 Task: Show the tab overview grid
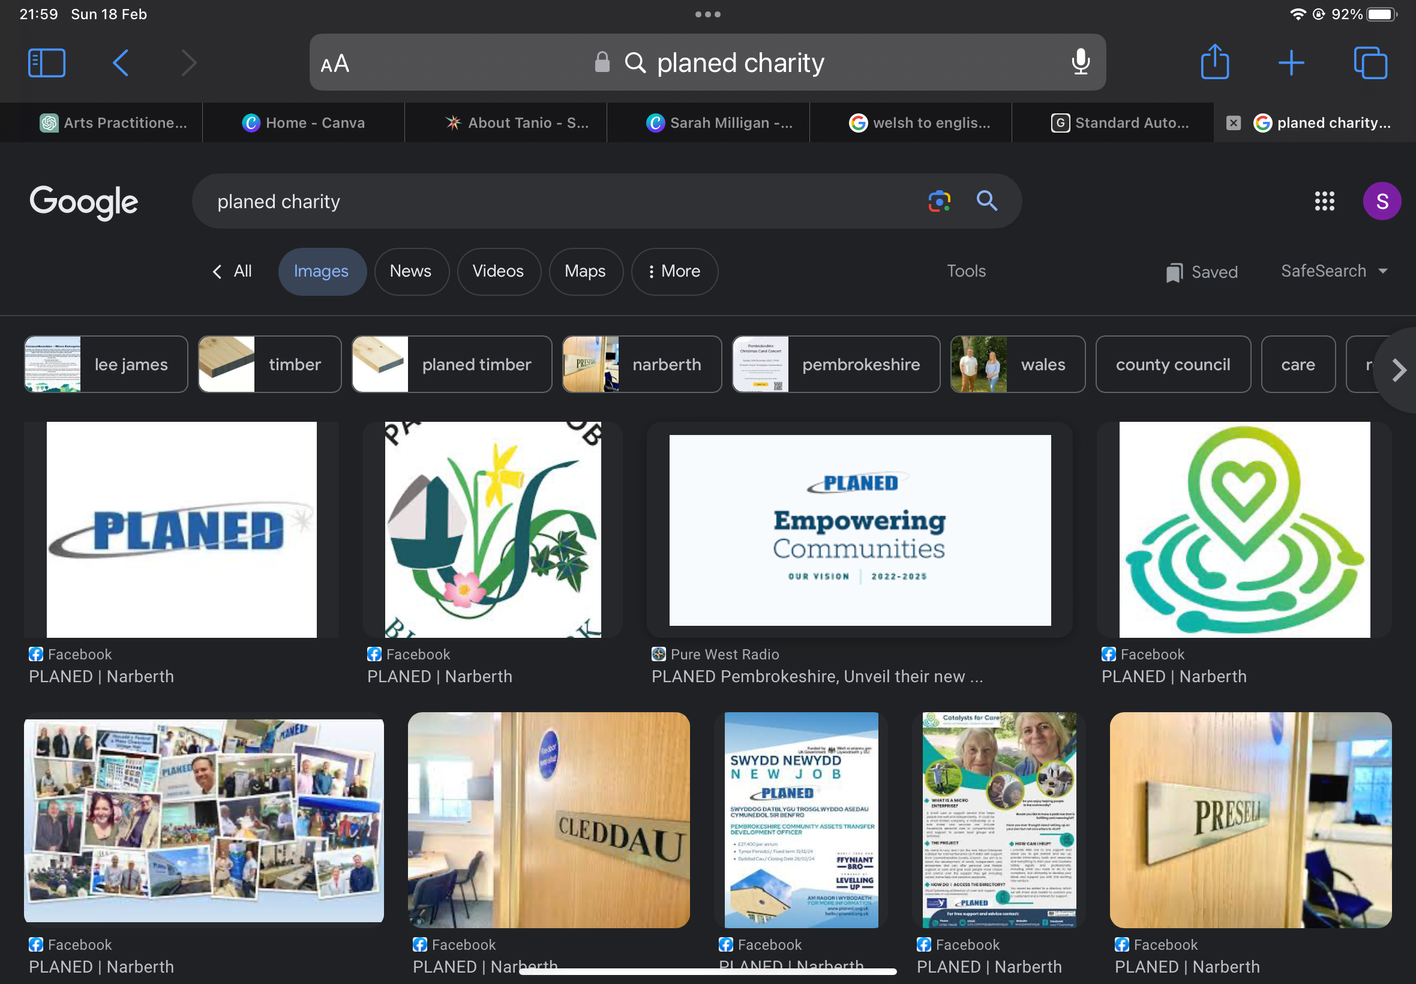point(1369,63)
